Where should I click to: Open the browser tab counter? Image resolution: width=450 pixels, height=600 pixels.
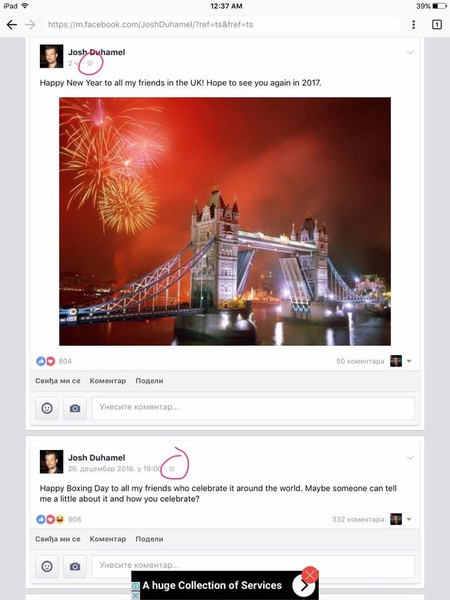[x=437, y=24]
